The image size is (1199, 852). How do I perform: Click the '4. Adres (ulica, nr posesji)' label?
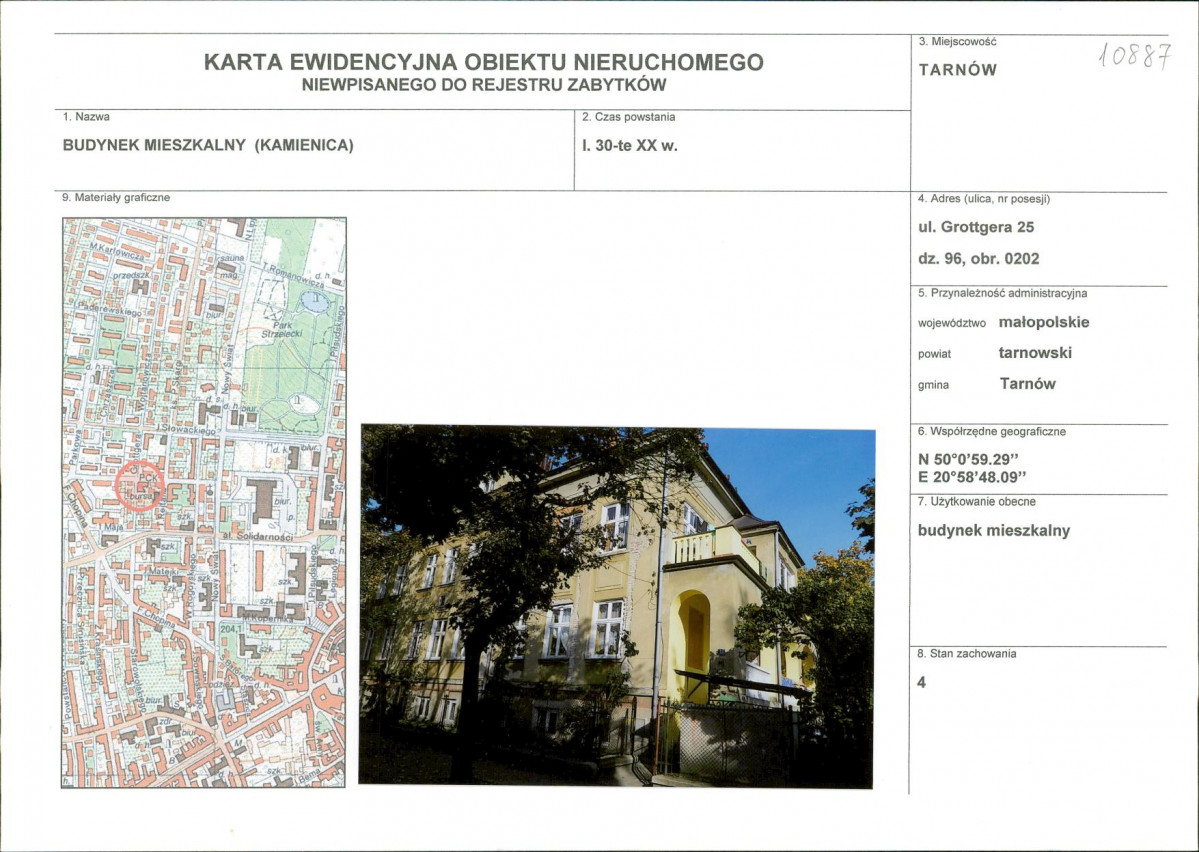984,199
